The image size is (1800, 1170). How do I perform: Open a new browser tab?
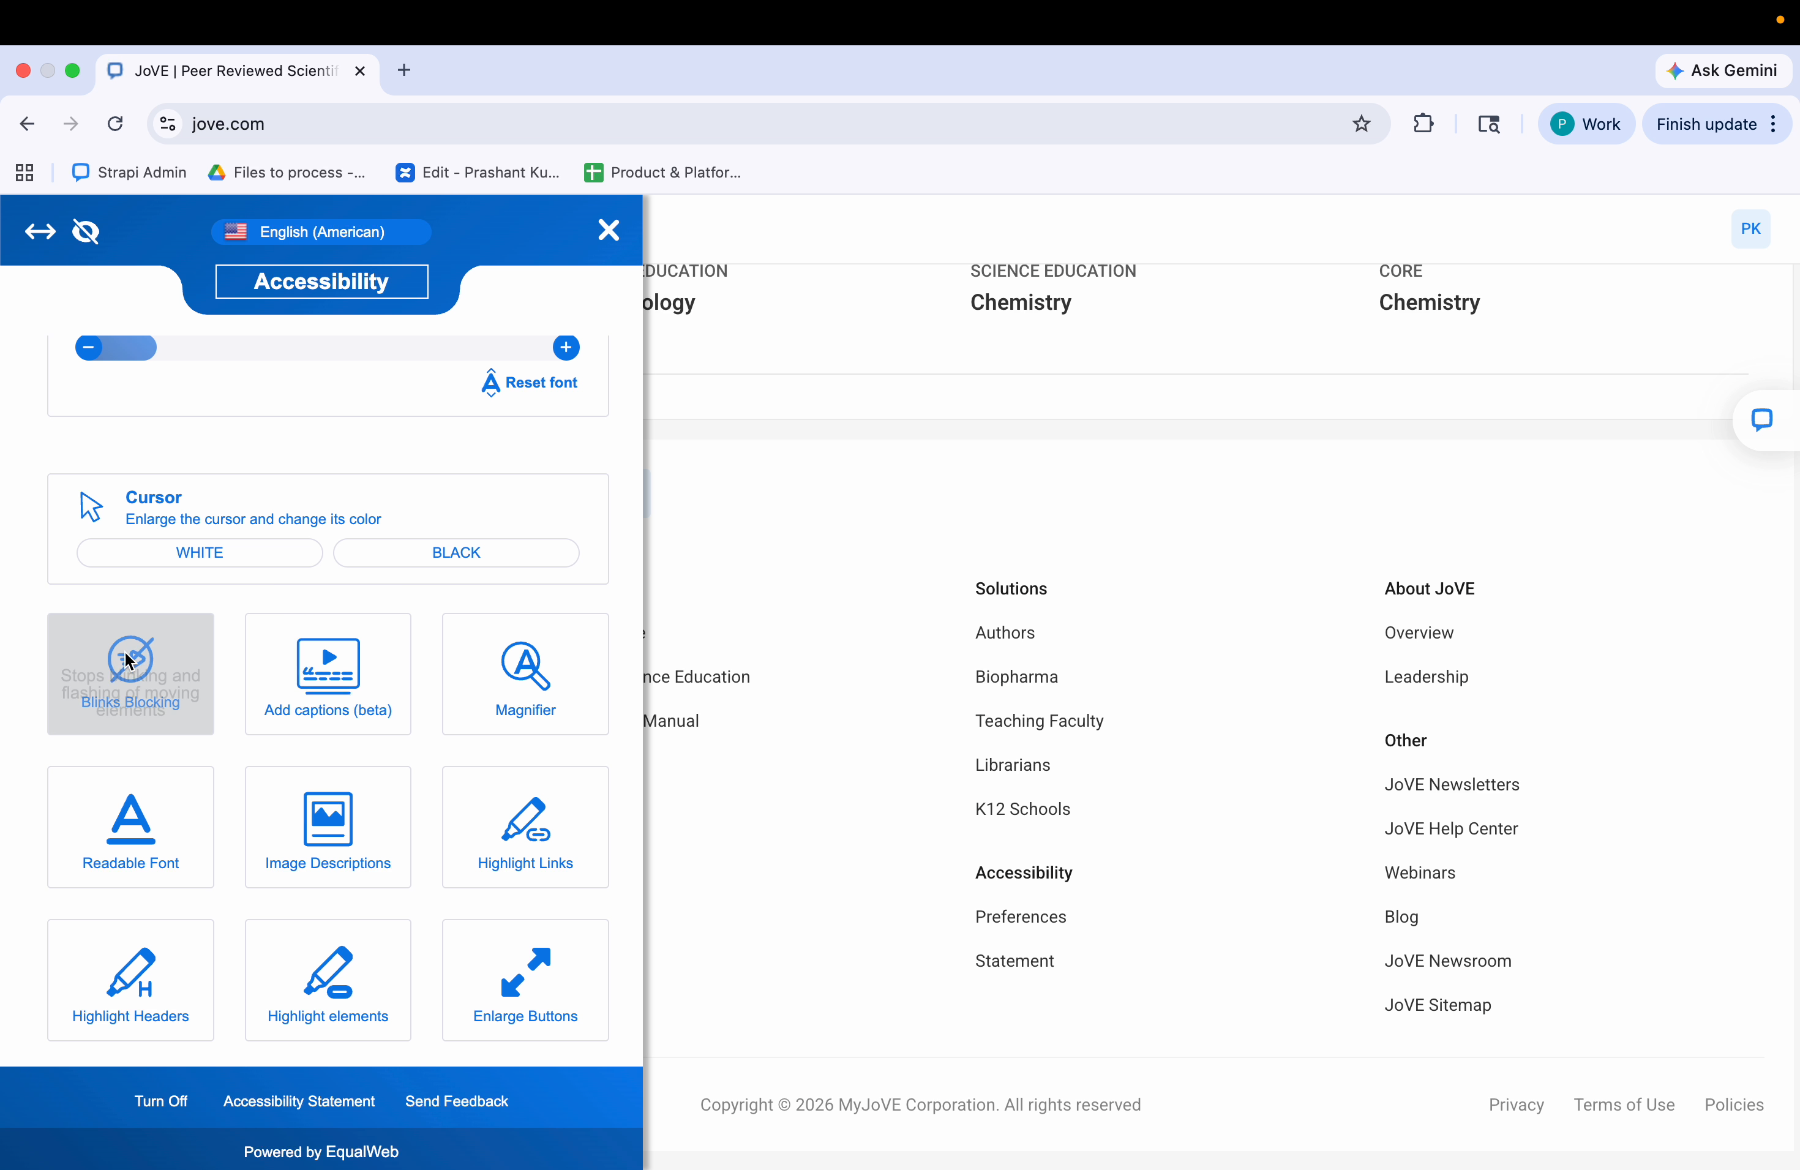pos(404,70)
